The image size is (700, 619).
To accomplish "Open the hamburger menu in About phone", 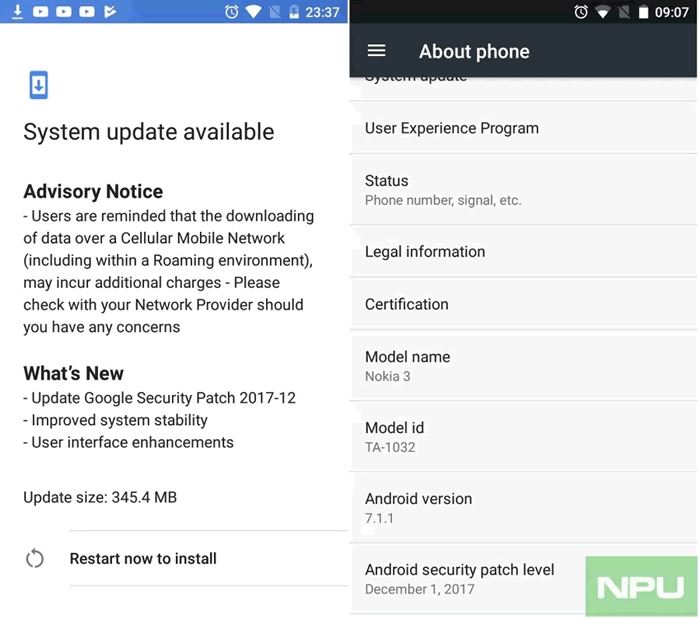I will click(x=376, y=51).
